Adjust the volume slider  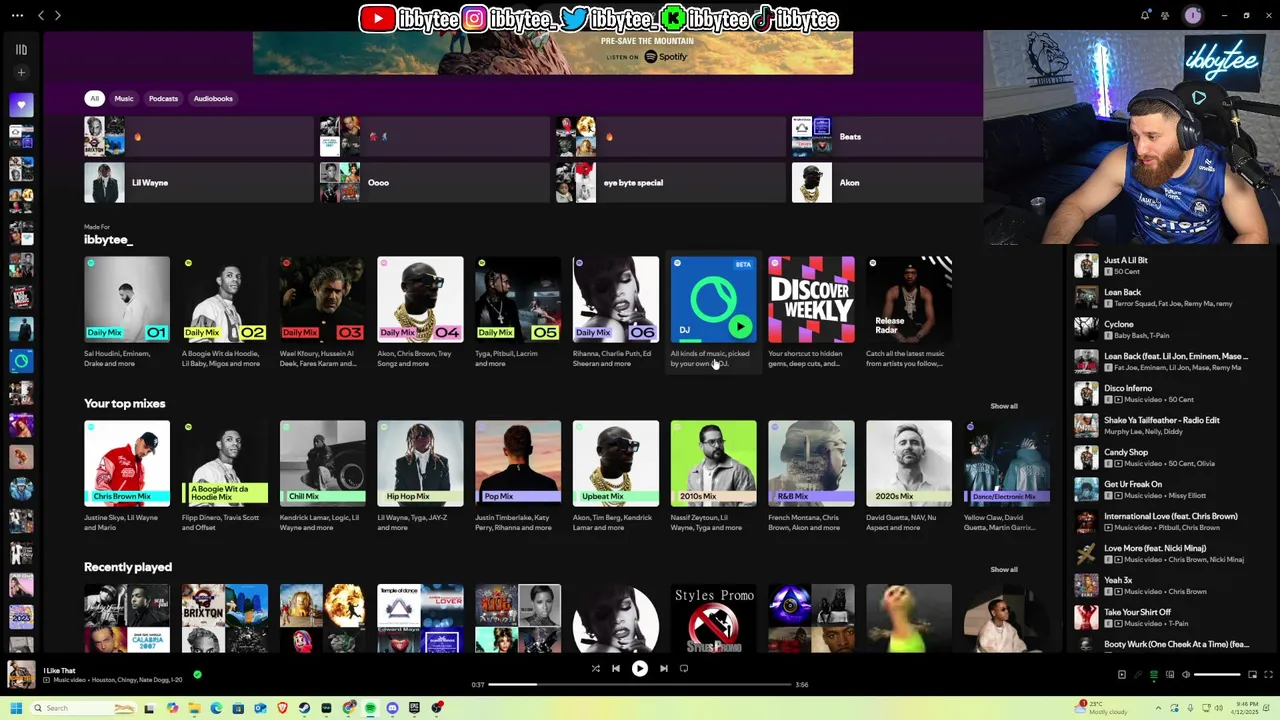(x=1217, y=675)
